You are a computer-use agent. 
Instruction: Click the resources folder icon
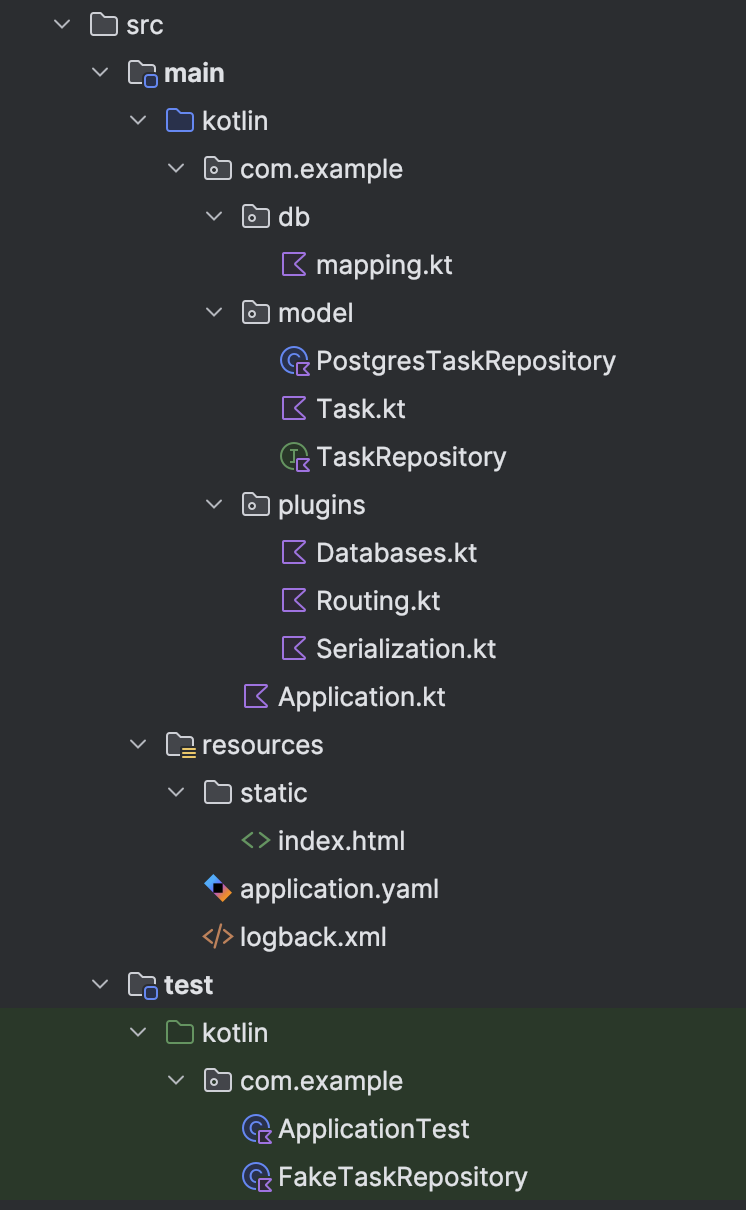tap(180, 745)
